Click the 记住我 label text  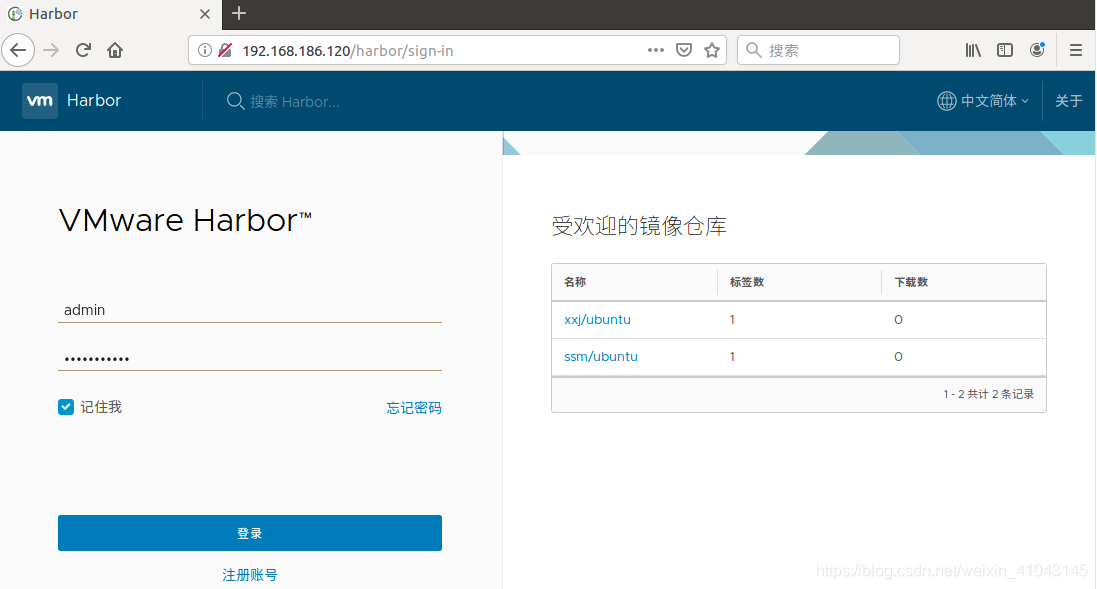pos(101,407)
